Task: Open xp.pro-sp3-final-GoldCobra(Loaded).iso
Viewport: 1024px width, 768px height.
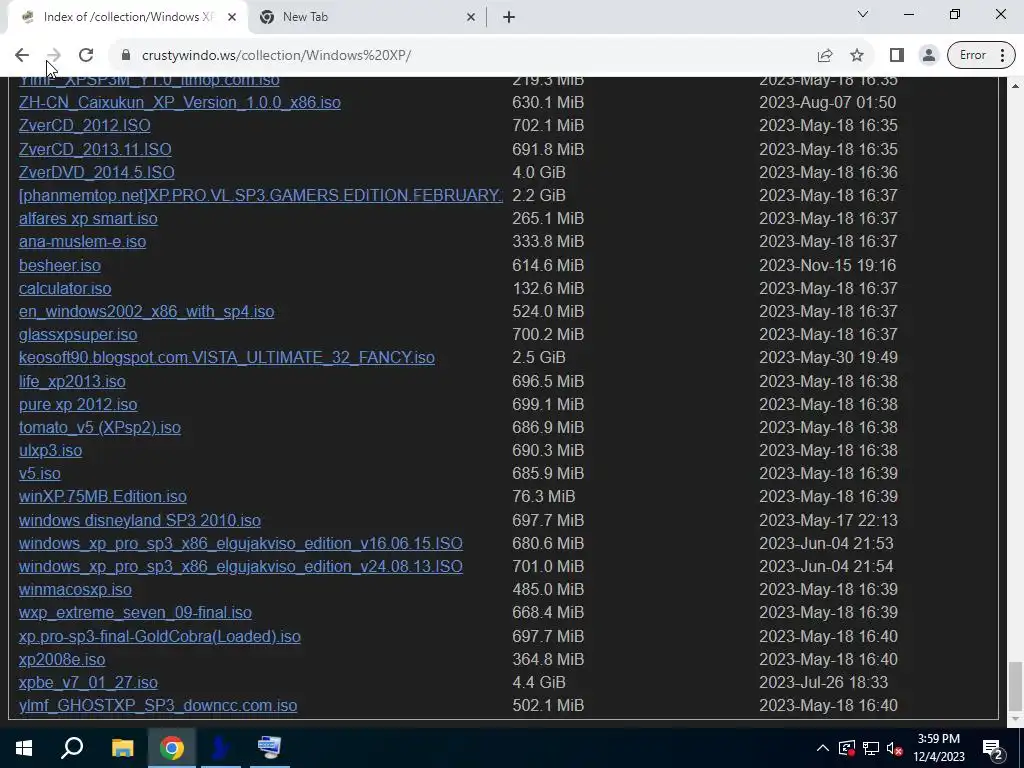Action: point(159,636)
